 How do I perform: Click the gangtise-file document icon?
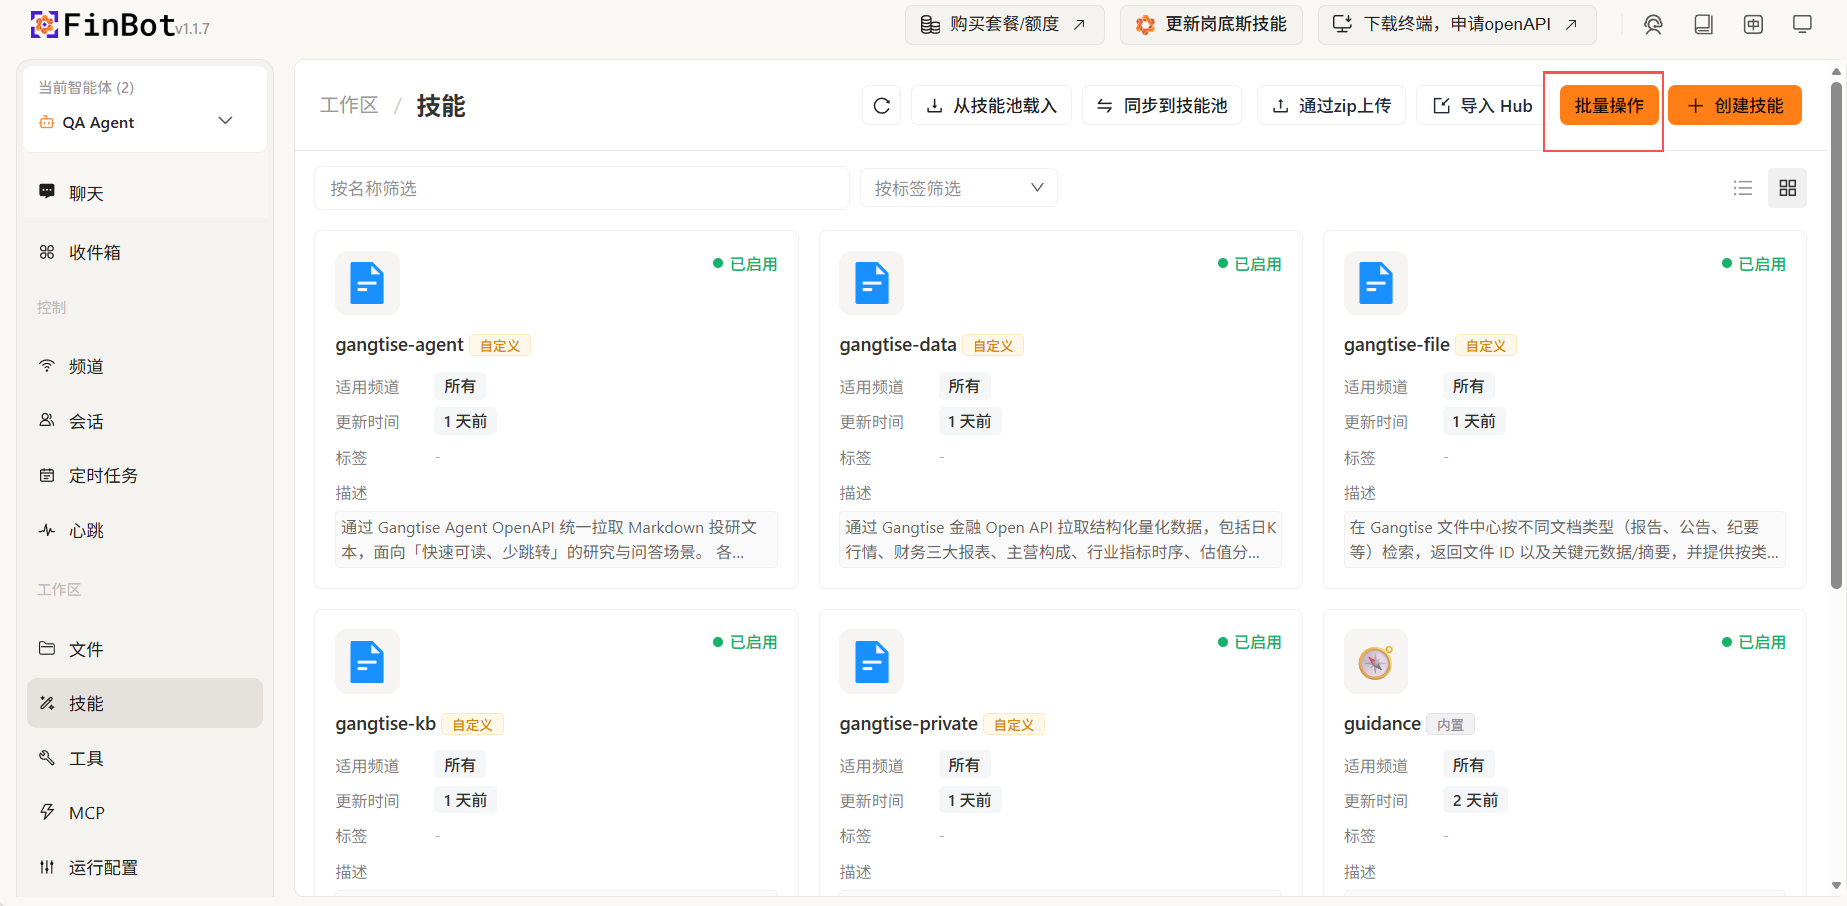pyautogui.click(x=1375, y=283)
